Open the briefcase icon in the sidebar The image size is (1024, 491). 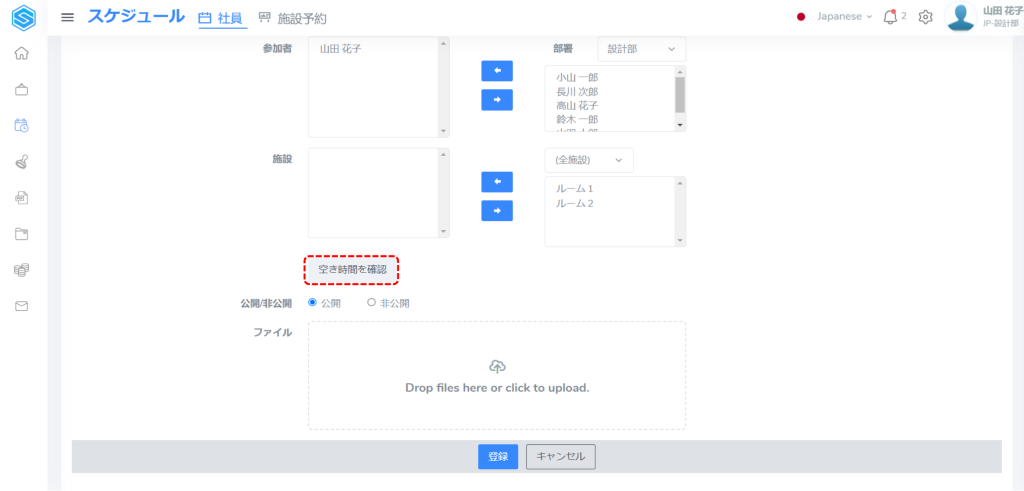(21, 89)
